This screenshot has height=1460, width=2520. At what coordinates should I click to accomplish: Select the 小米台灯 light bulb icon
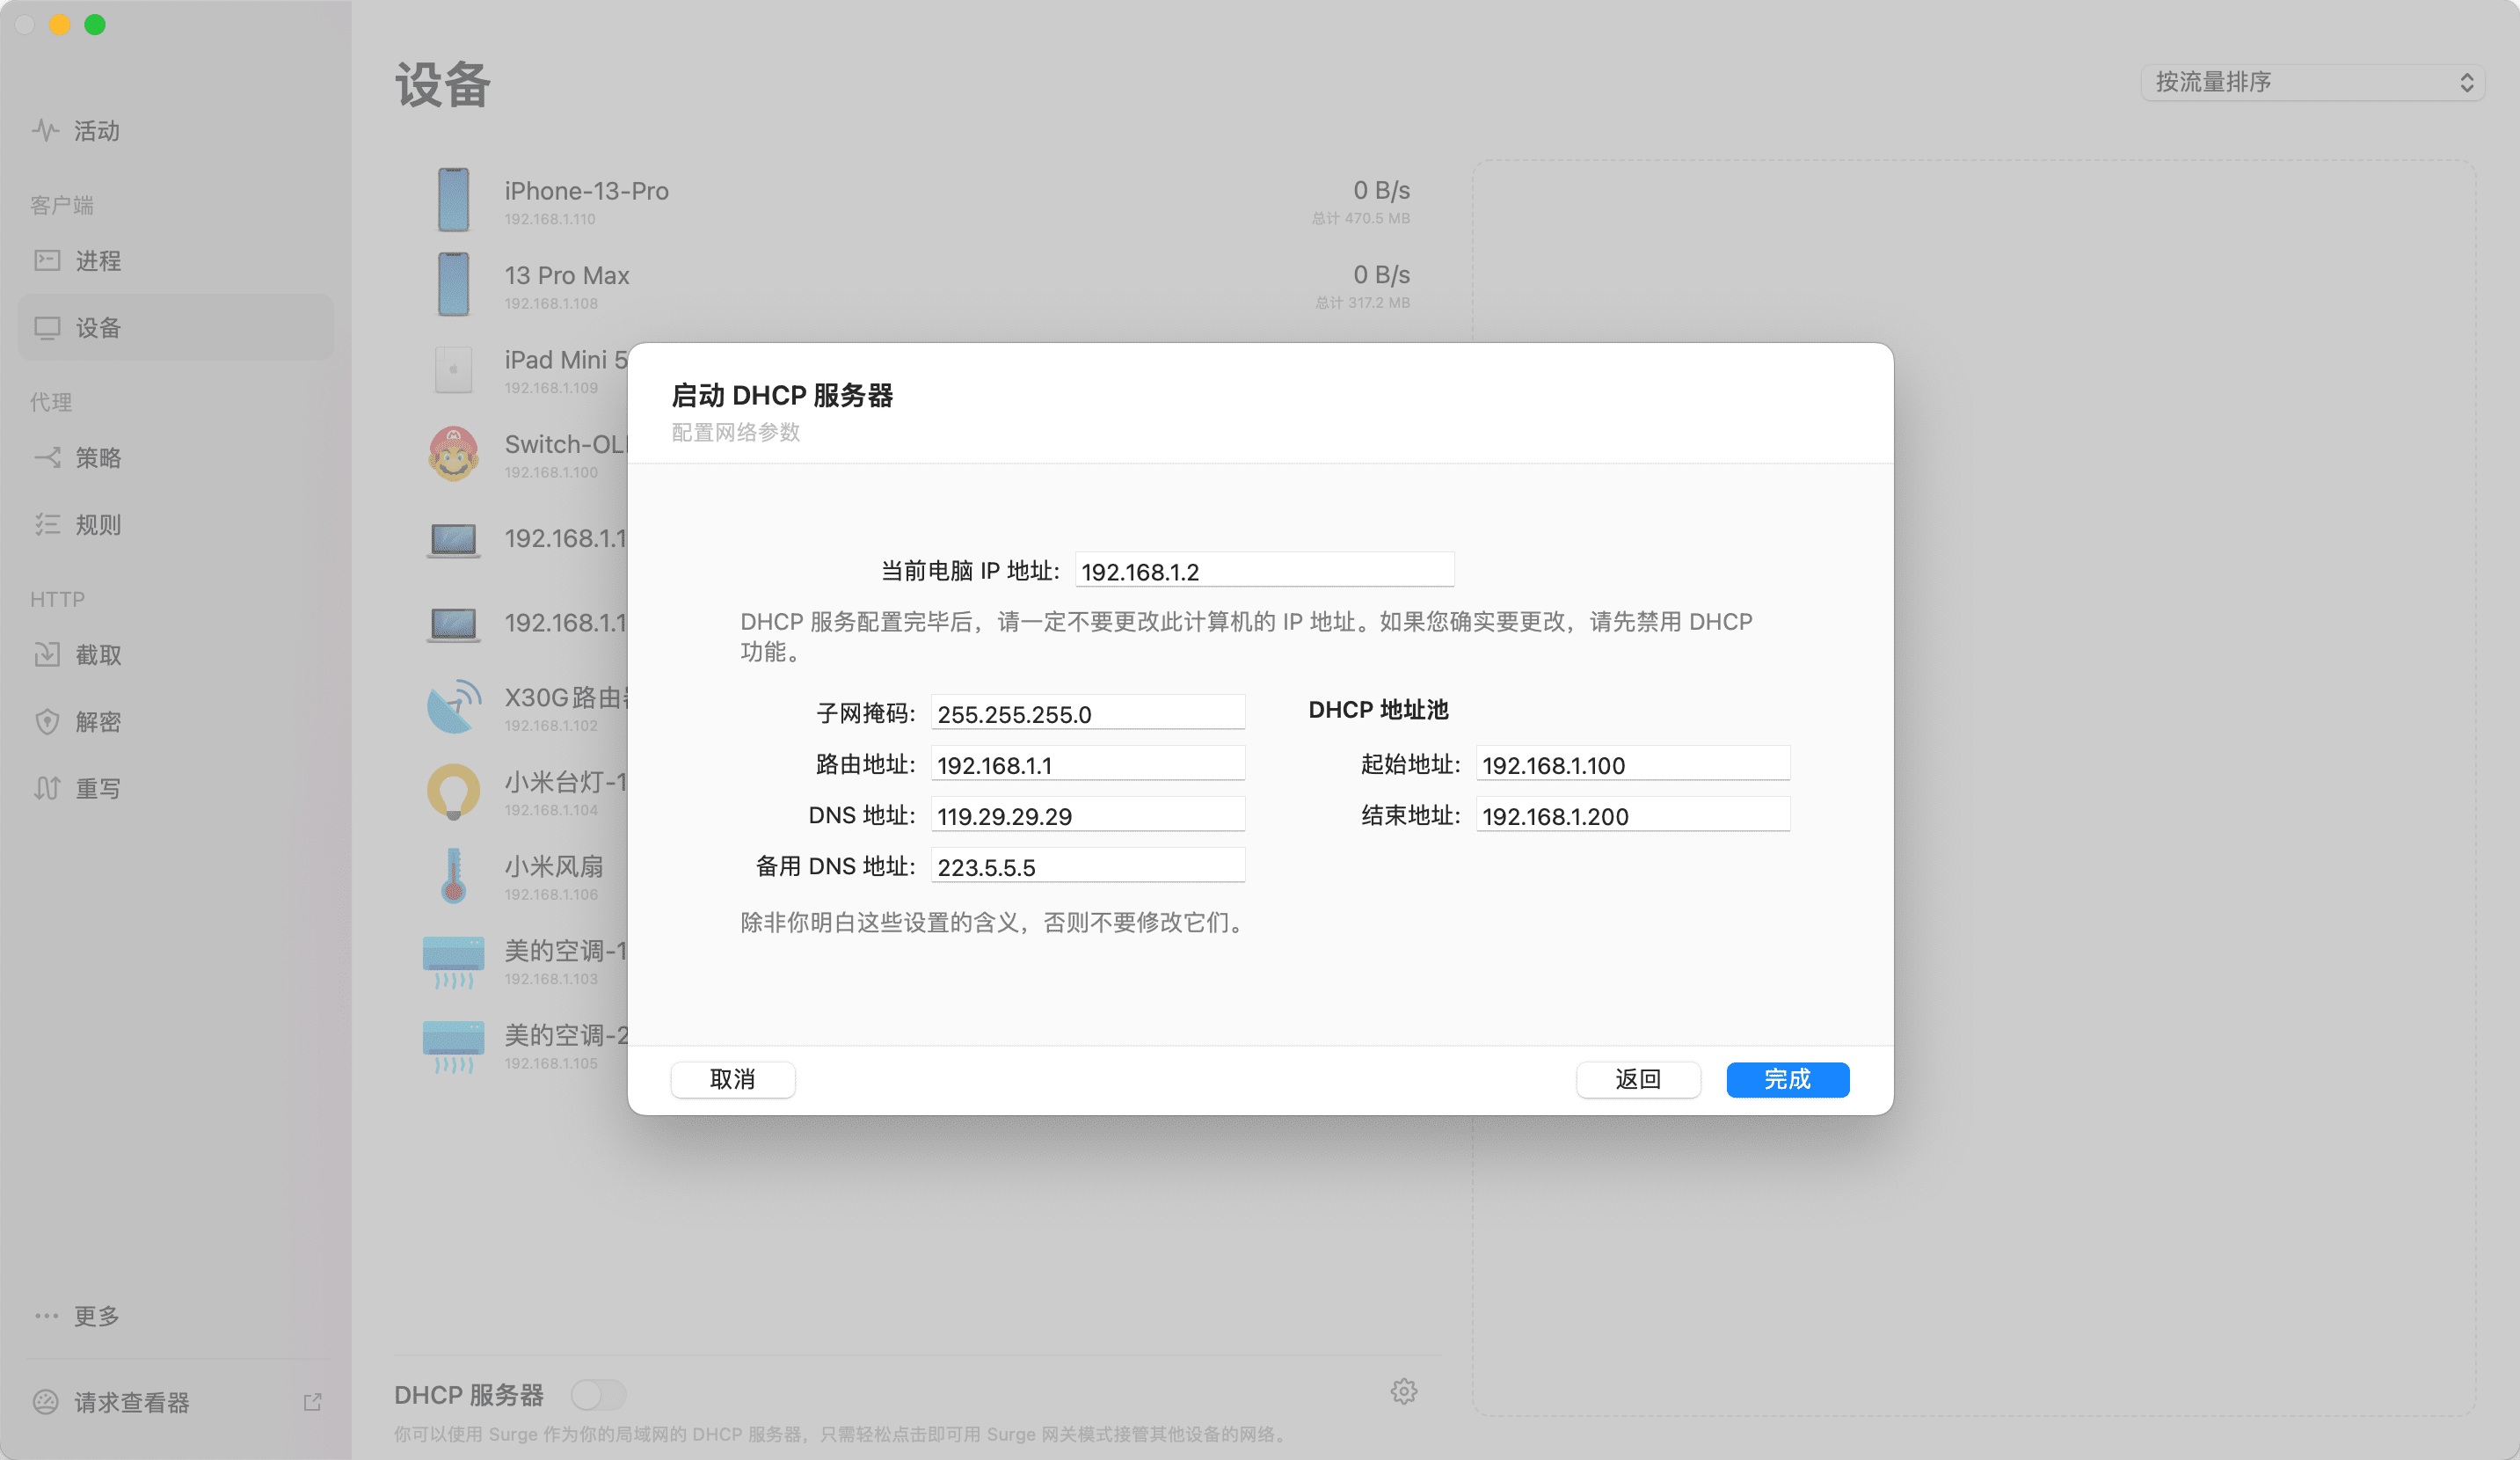coord(453,791)
